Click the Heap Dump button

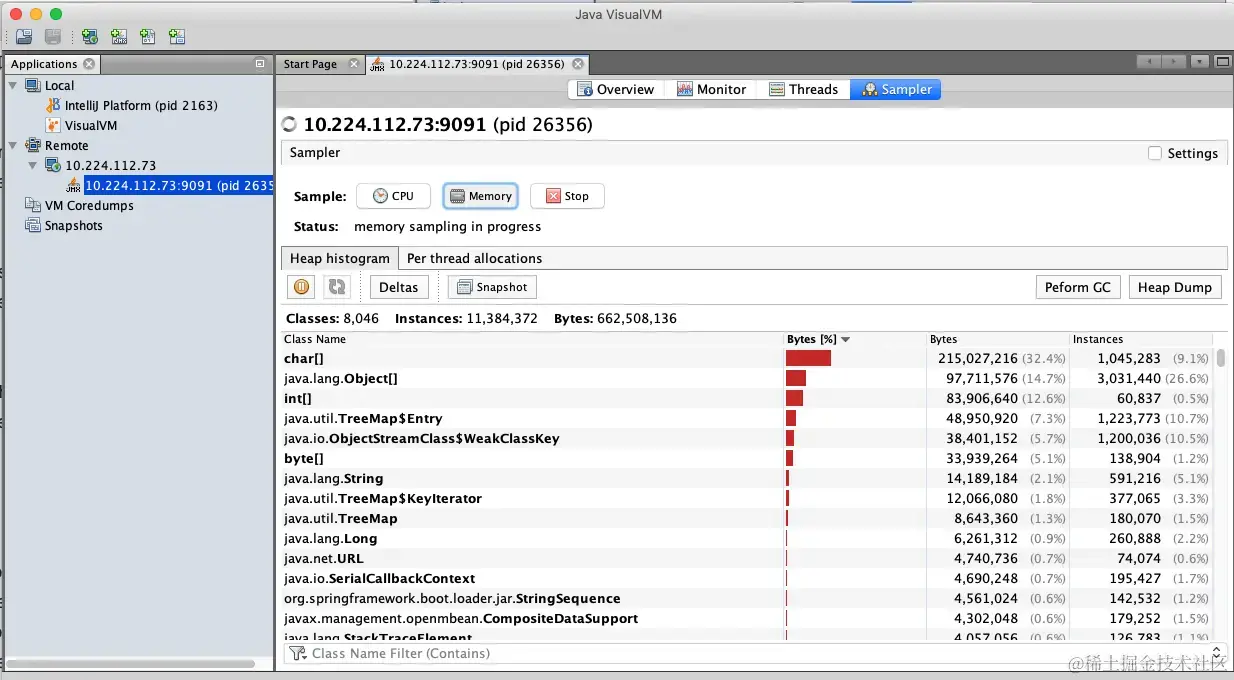click(x=1174, y=287)
